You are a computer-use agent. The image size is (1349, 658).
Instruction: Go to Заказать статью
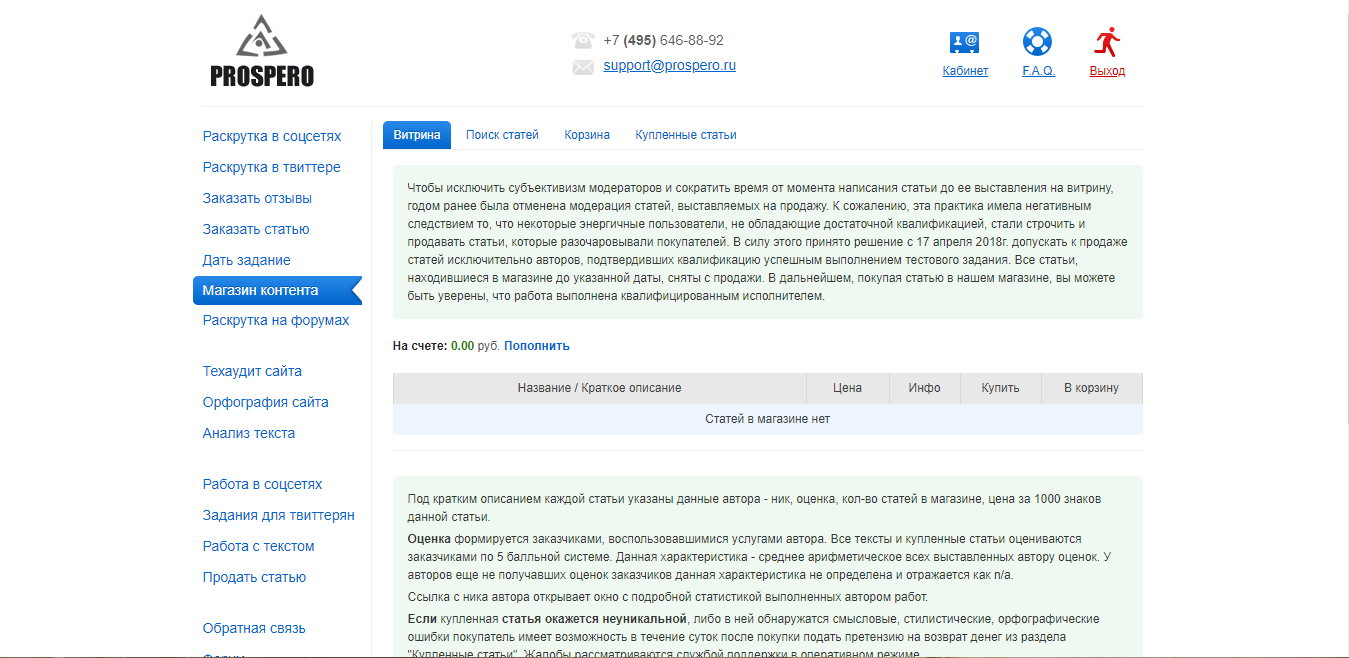click(x=256, y=229)
